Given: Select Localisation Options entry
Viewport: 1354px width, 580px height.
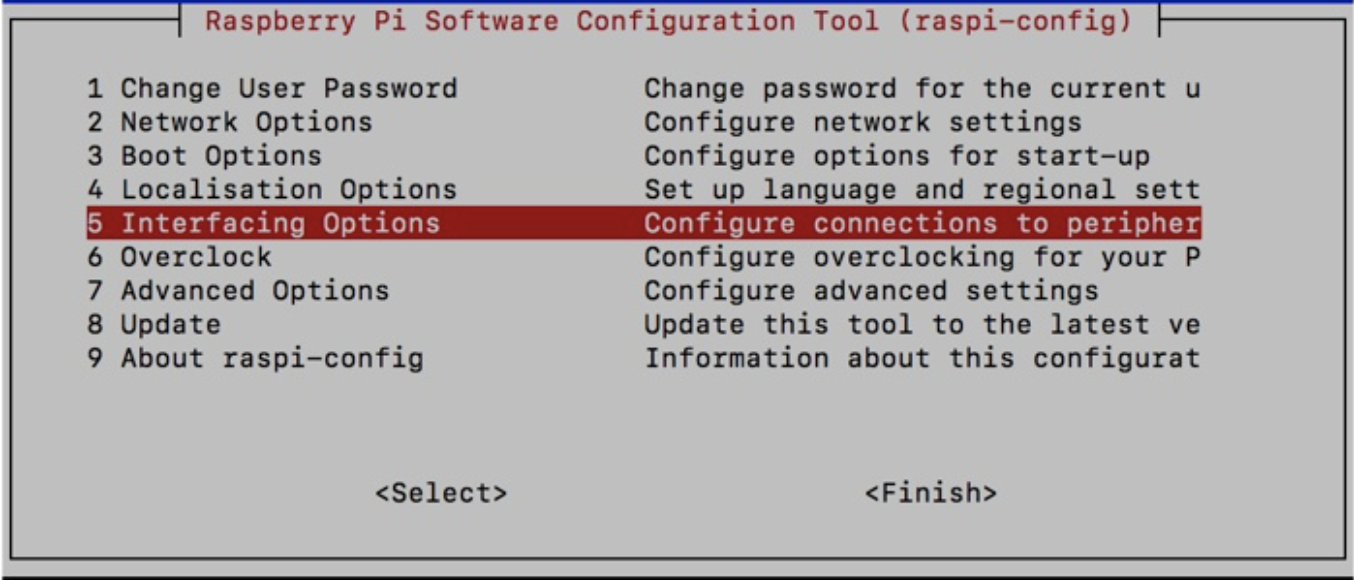Looking at the screenshot, I should (x=271, y=190).
